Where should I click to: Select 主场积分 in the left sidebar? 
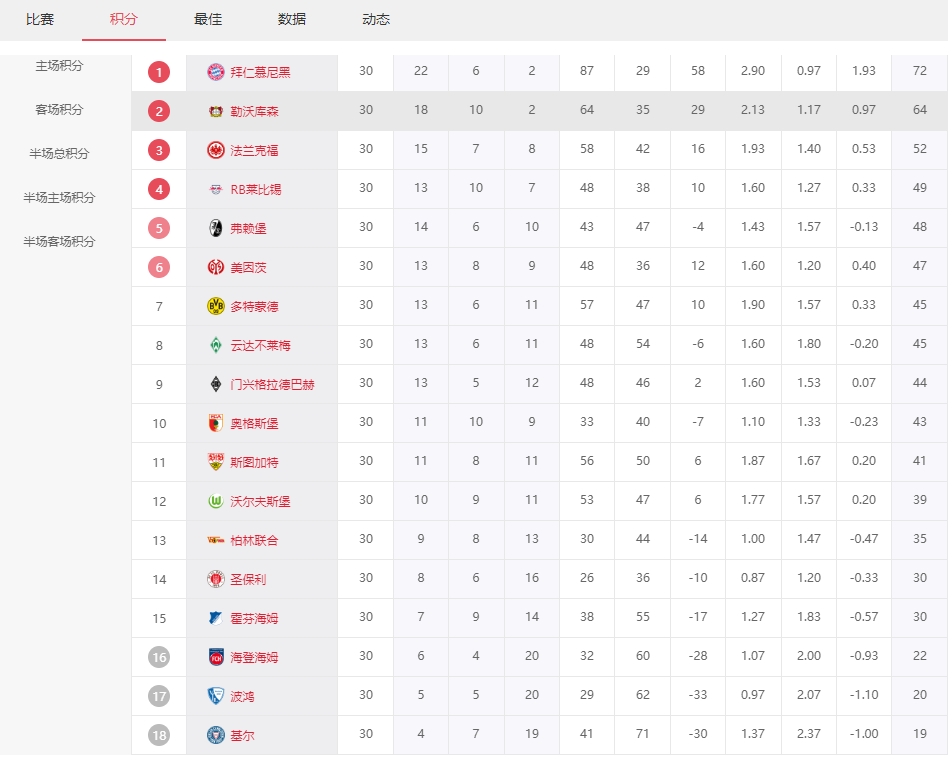pos(59,66)
